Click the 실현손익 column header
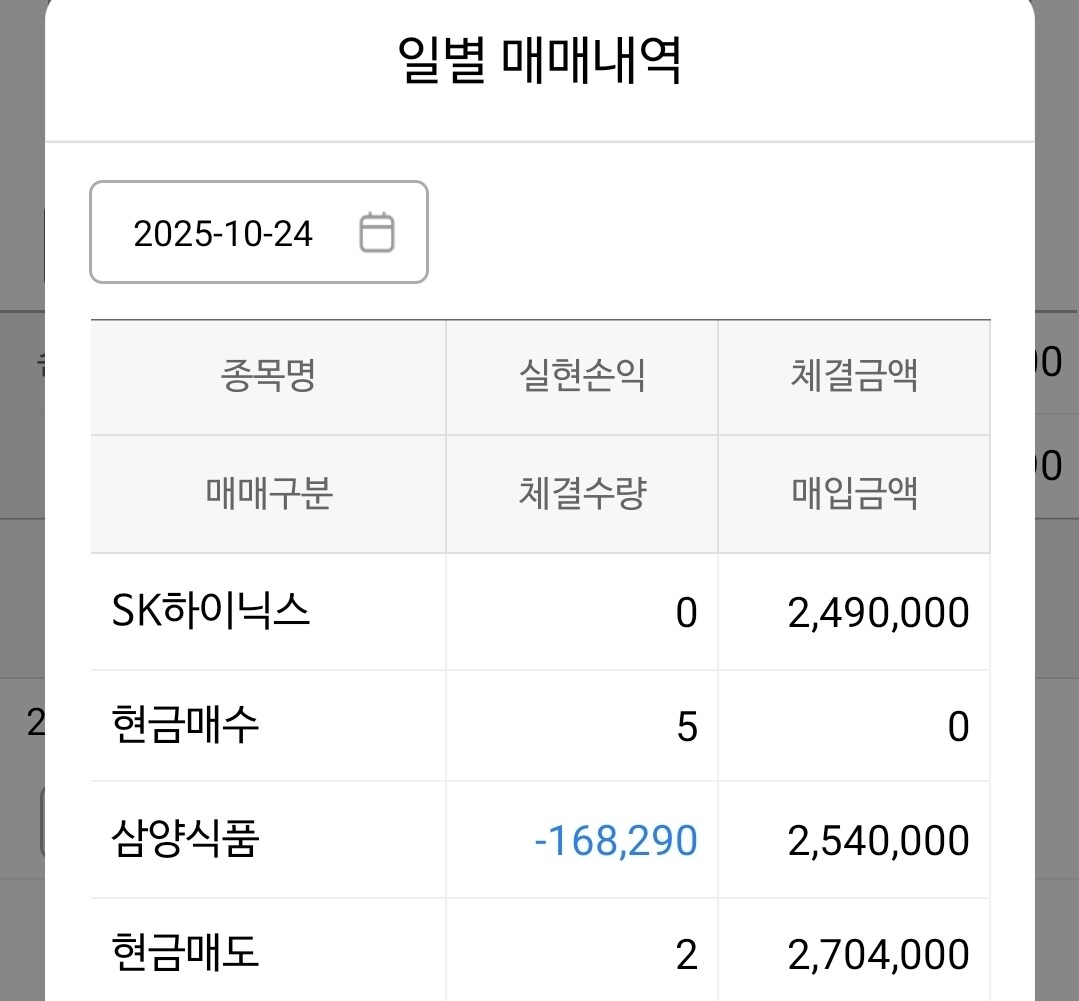This screenshot has width=1079, height=1001. tap(582, 377)
